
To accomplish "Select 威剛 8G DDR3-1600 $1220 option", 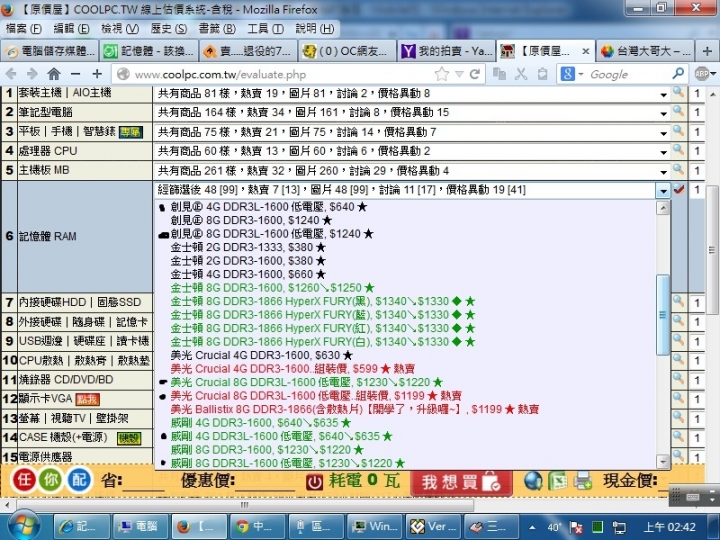I will (267, 450).
